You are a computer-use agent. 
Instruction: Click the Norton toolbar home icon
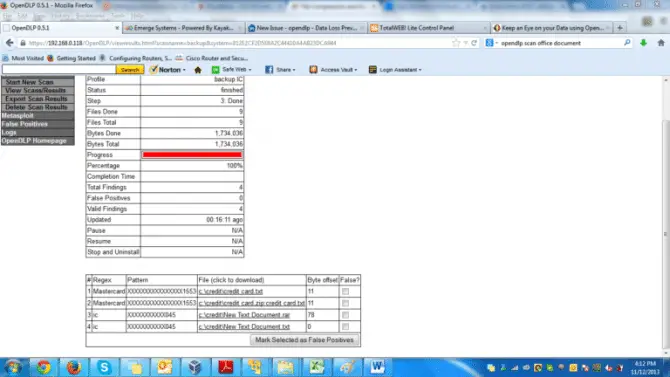click(x=197, y=70)
